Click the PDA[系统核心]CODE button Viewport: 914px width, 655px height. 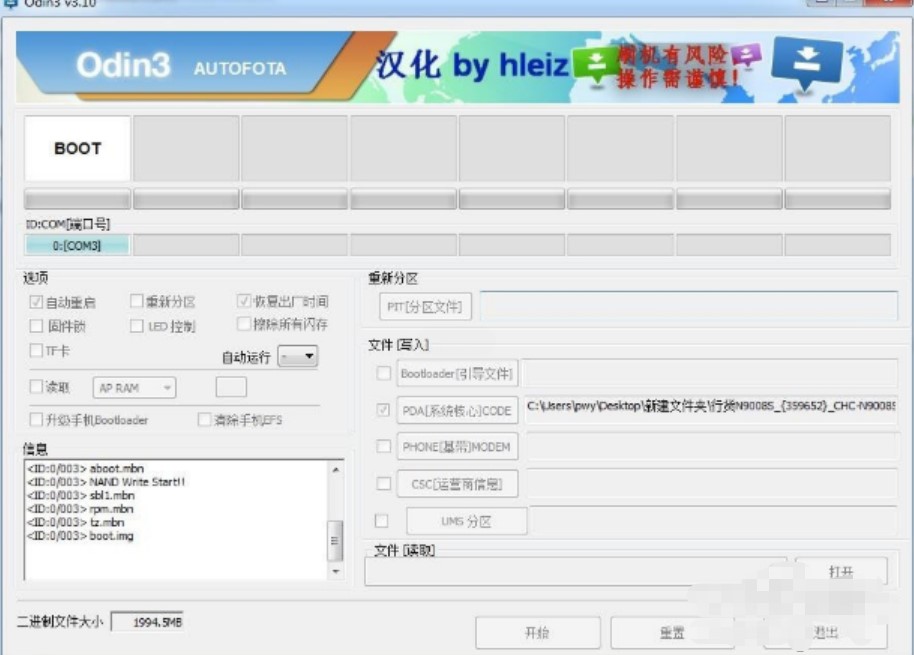pyautogui.click(x=457, y=410)
